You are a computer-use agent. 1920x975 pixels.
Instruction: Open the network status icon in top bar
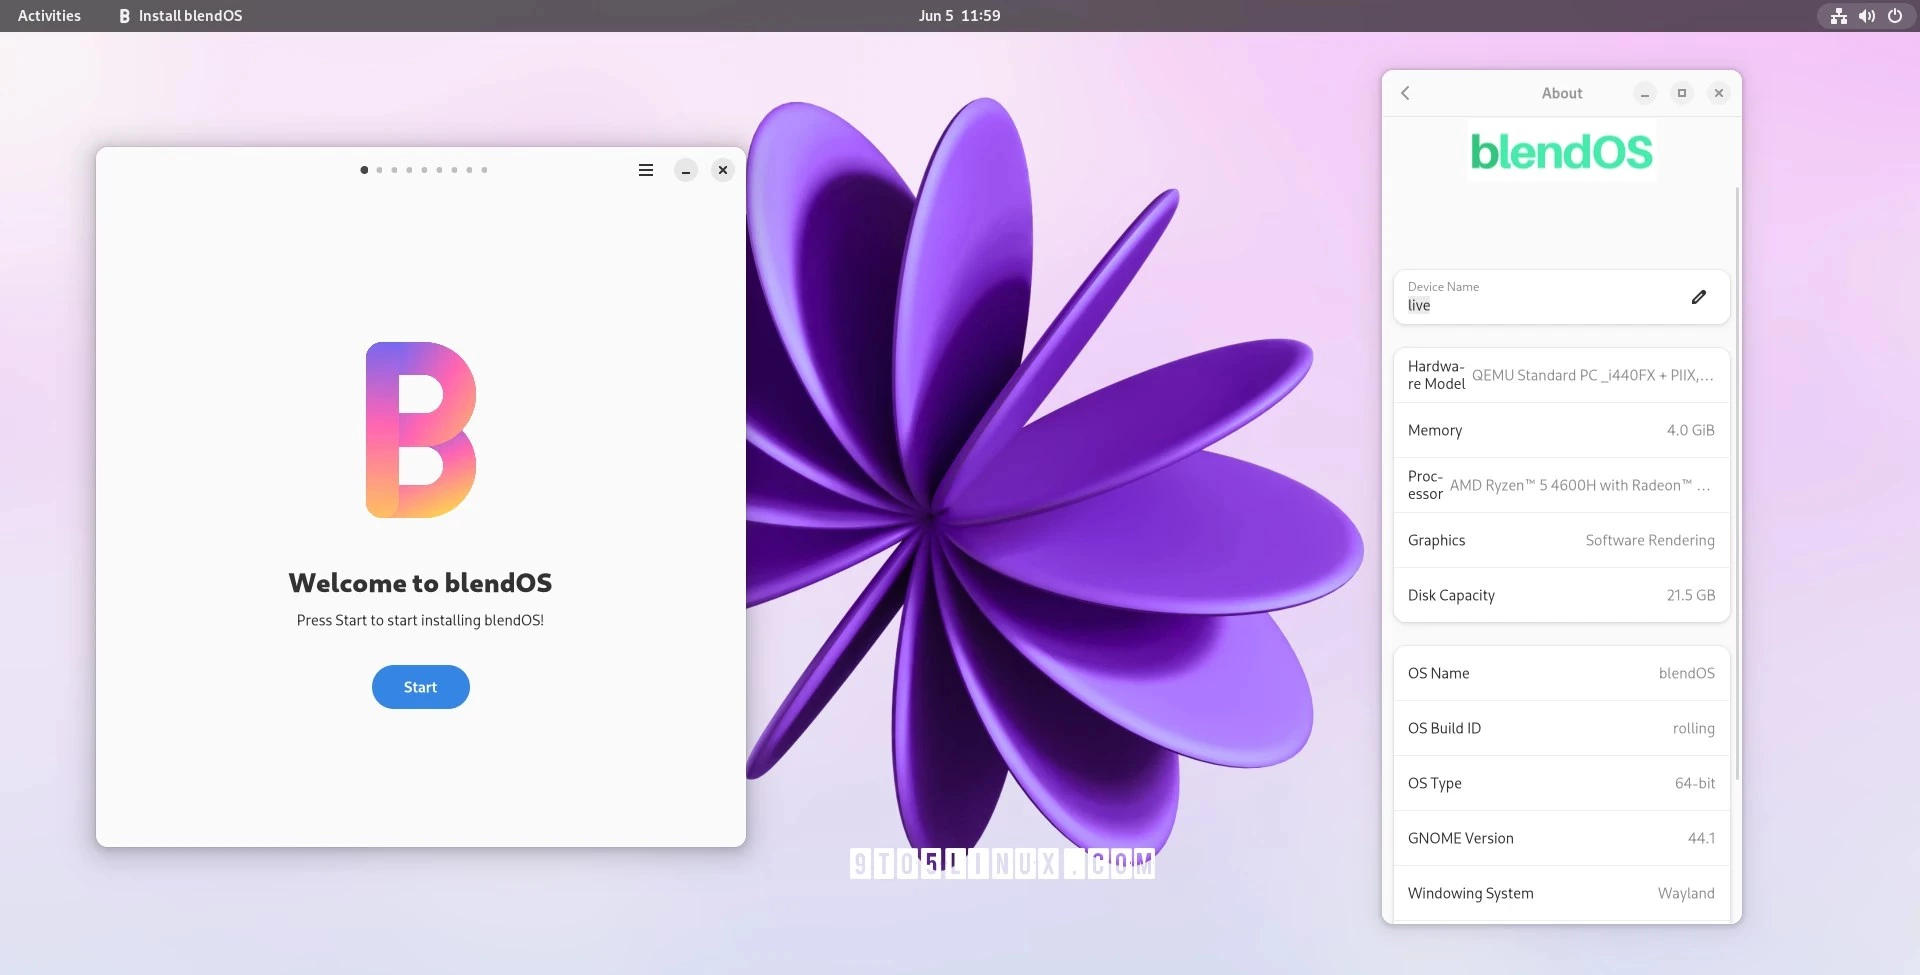tap(1838, 16)
